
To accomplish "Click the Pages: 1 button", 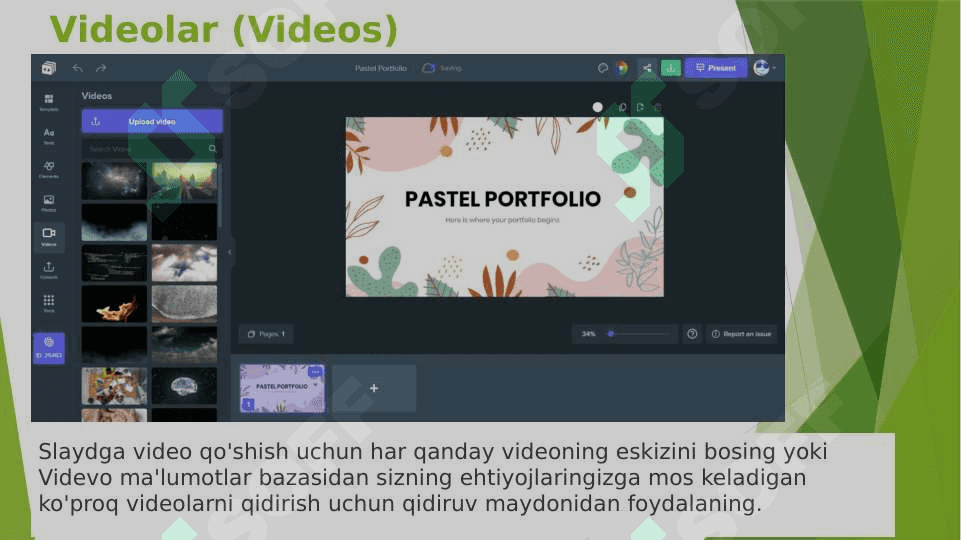I will click(266, 334).
